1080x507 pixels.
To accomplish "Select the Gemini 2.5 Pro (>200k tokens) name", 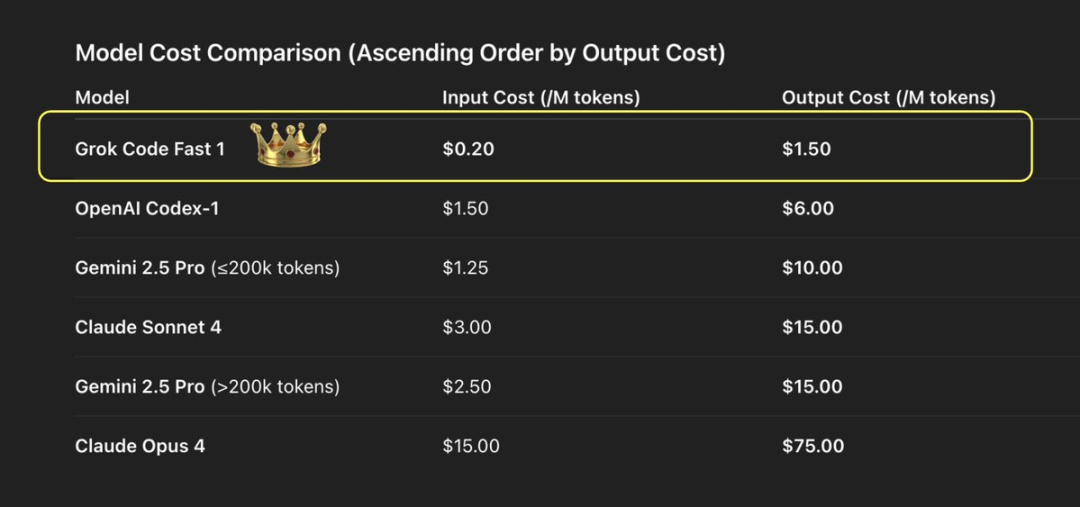I will click(x=207, y=387).
